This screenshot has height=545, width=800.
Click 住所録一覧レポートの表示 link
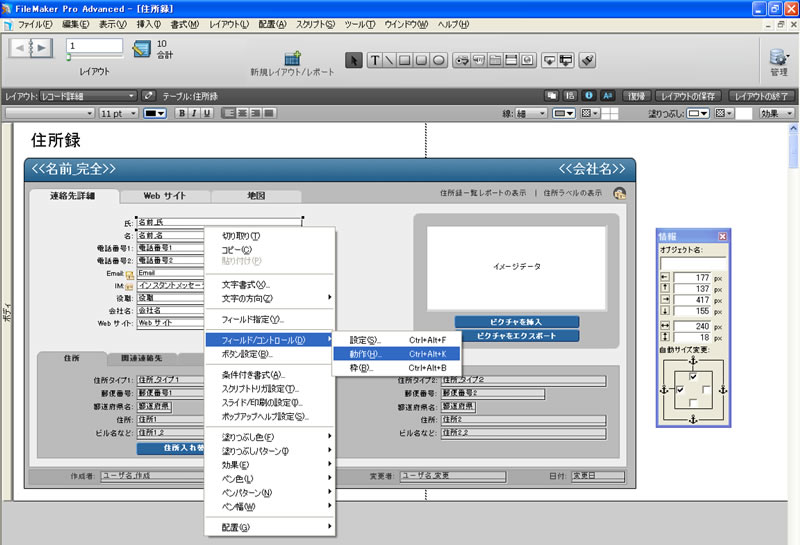[483, 193]
